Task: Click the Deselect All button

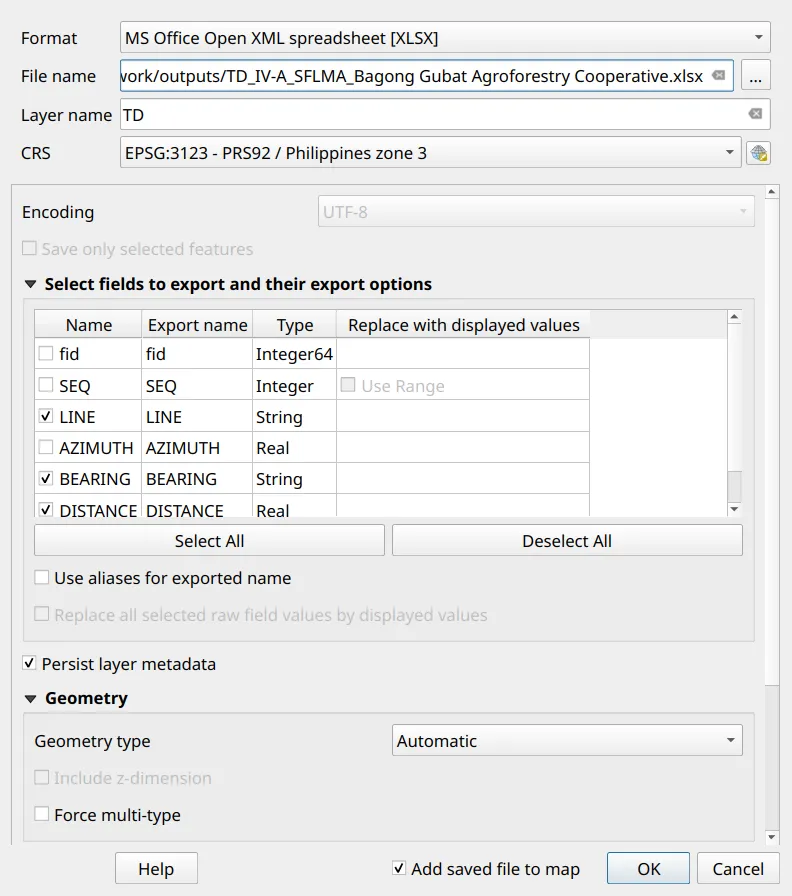Action: [567, 541]
